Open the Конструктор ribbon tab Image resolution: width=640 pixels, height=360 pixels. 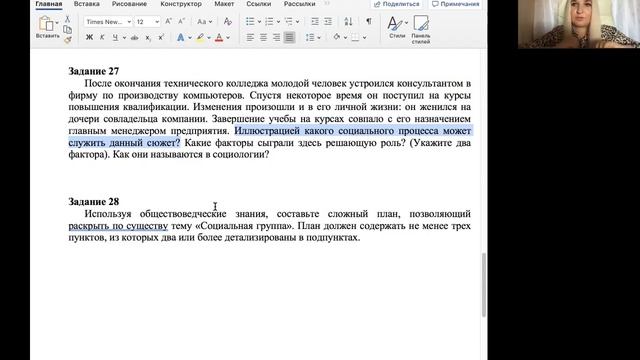point(181,4)
